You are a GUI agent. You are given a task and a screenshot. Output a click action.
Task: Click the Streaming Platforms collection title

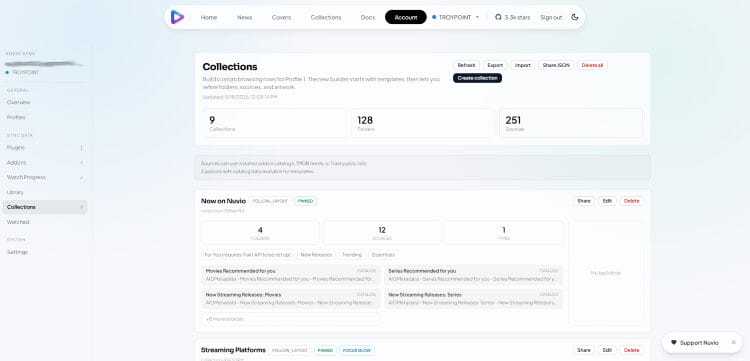[x=233, y=350]
